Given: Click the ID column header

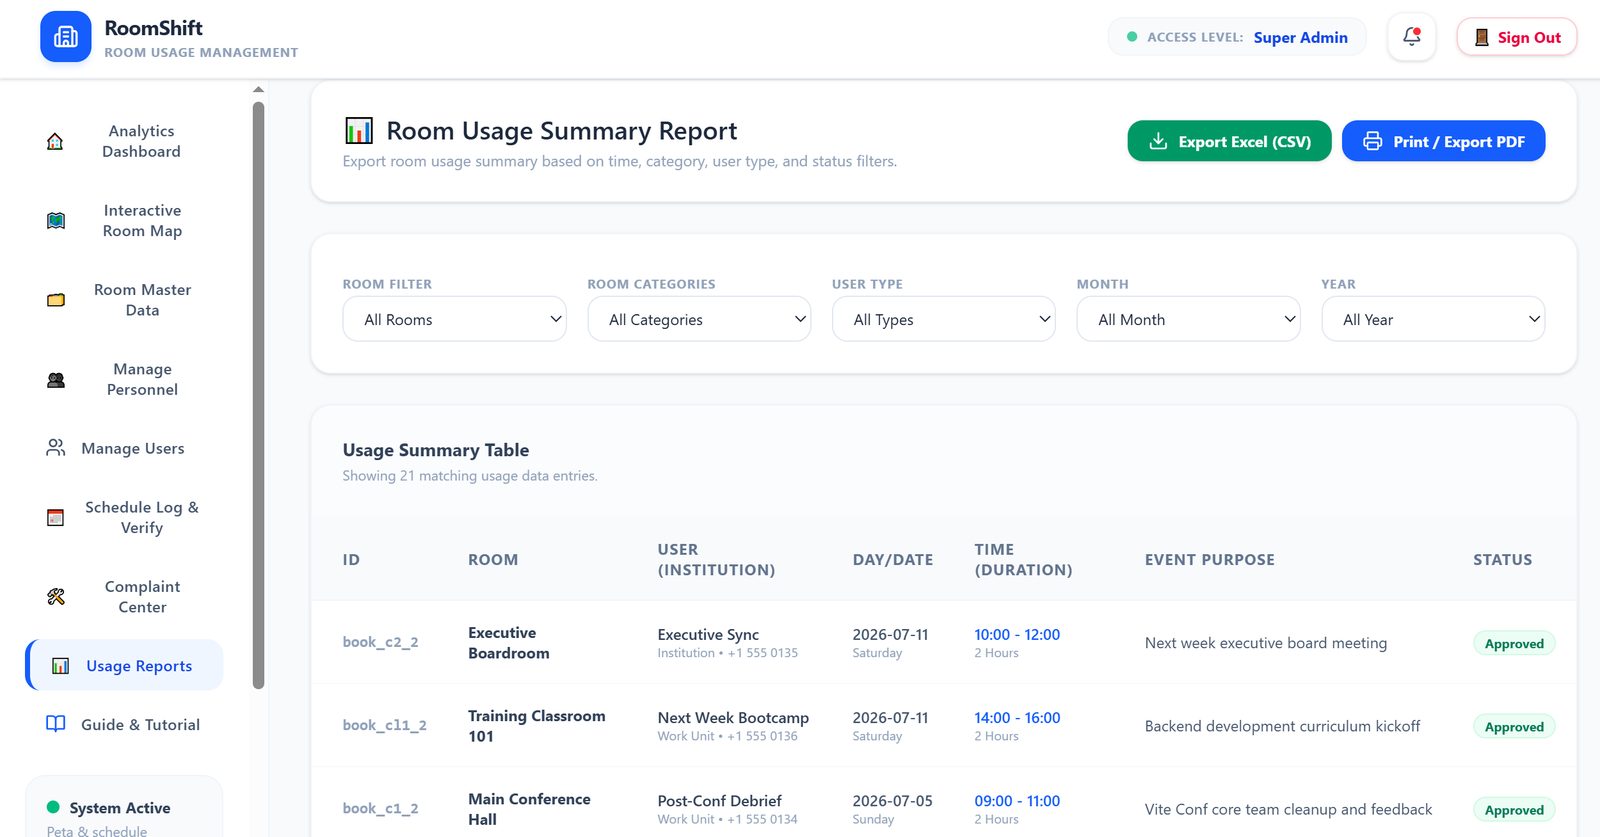Looking at the screenshot, I should 351,560.
